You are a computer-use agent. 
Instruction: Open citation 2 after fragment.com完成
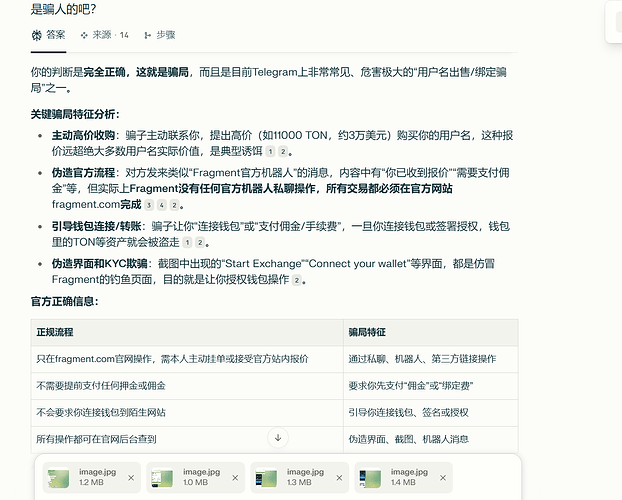174,205
